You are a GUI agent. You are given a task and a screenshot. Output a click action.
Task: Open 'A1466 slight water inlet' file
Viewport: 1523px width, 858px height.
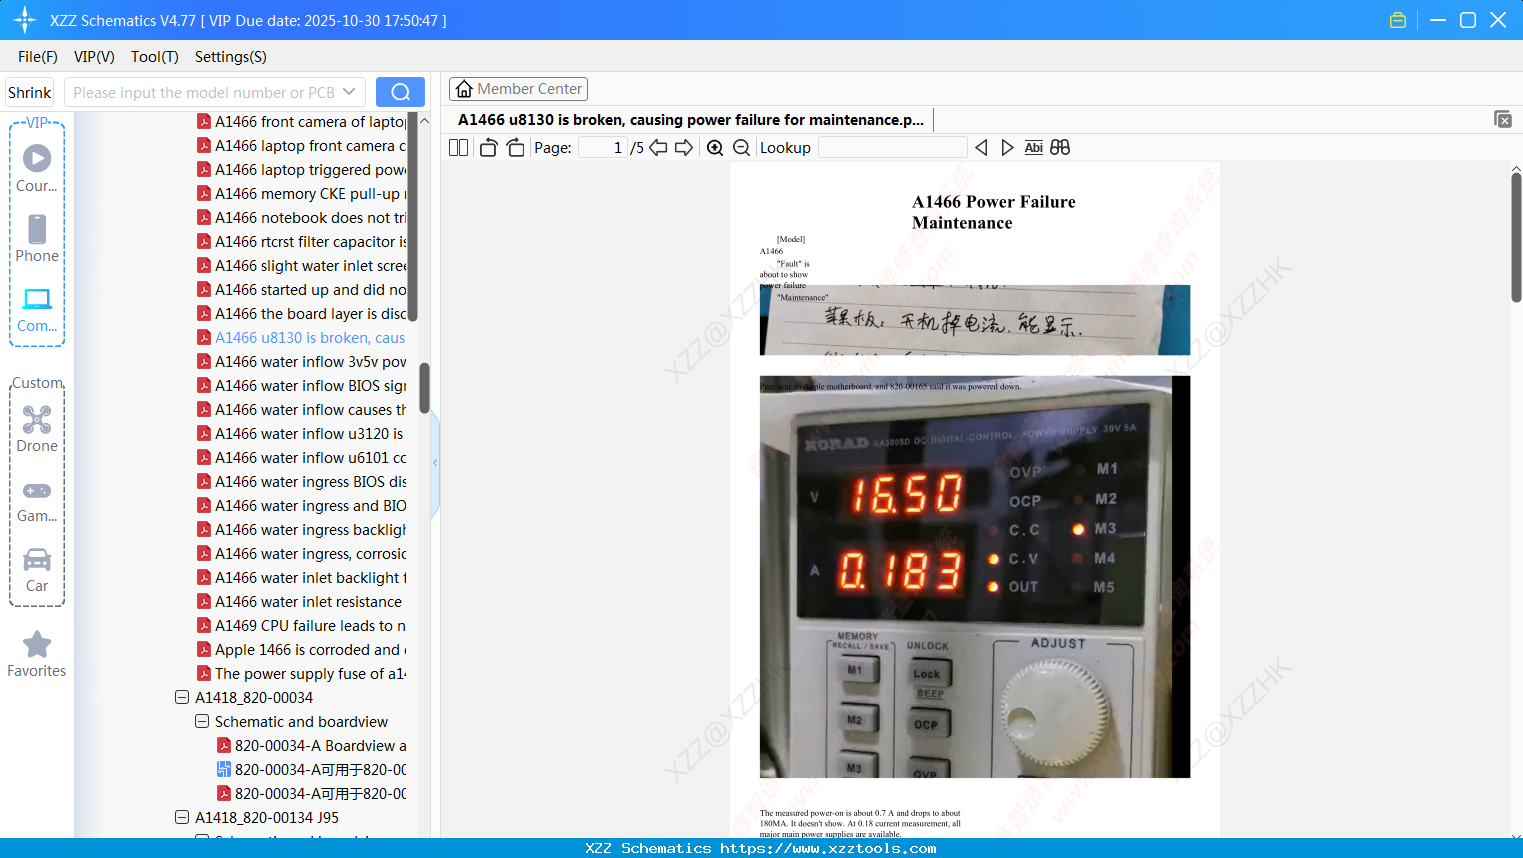click(301, 265)
